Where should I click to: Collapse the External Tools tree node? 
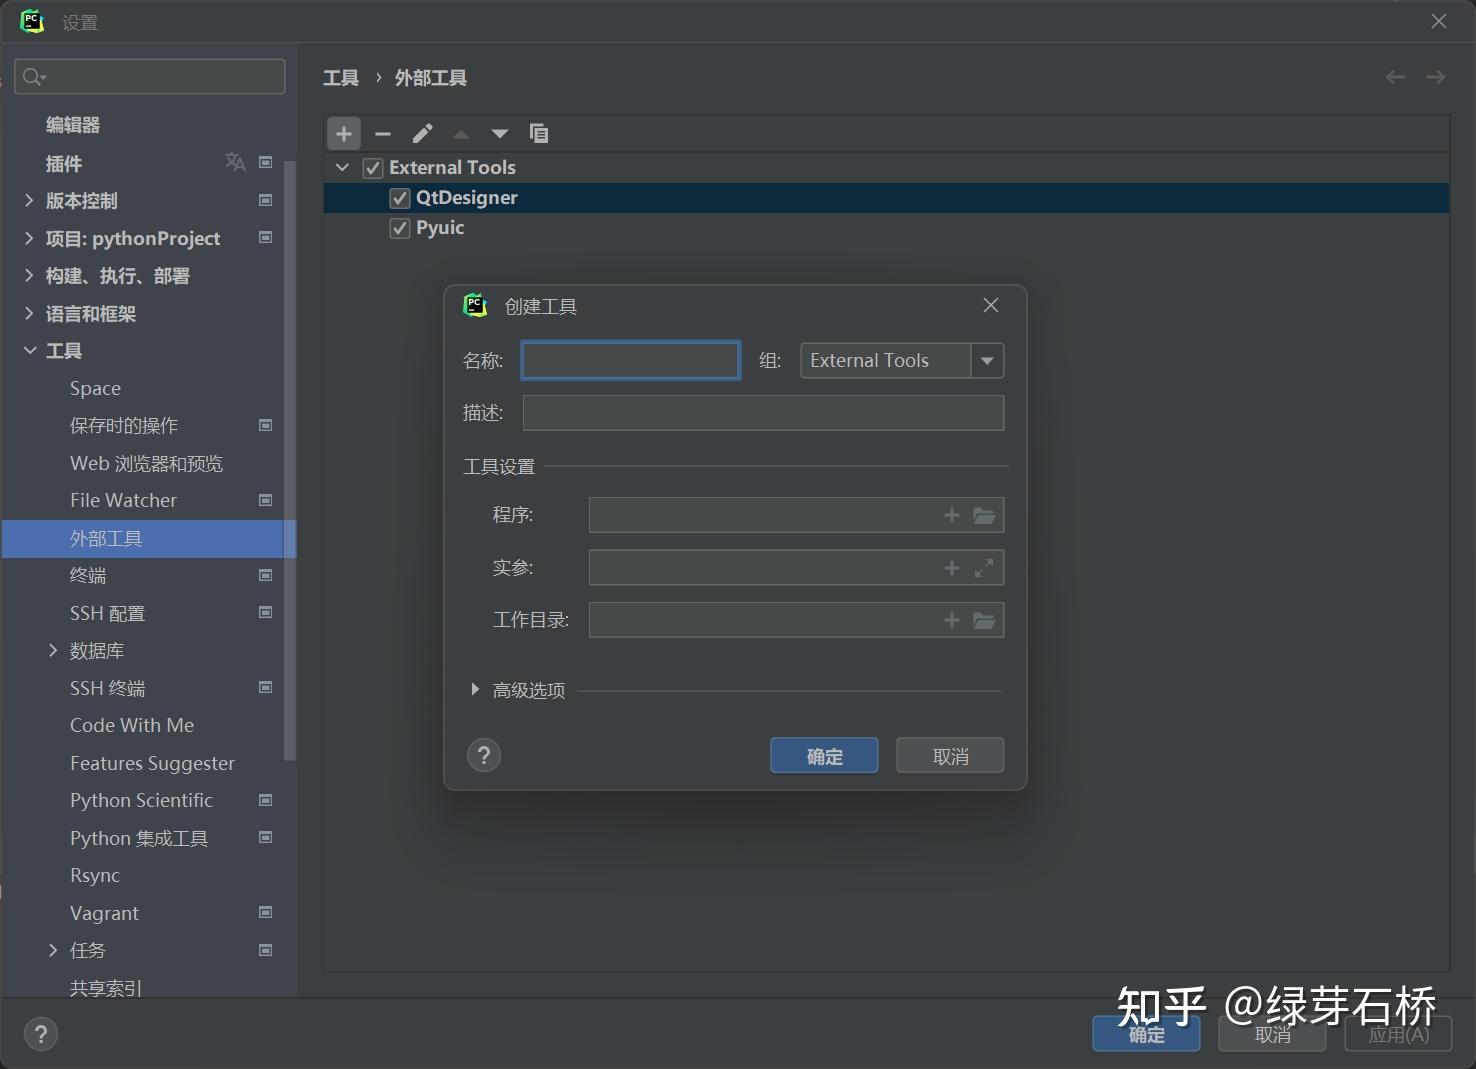coord(343,167)
